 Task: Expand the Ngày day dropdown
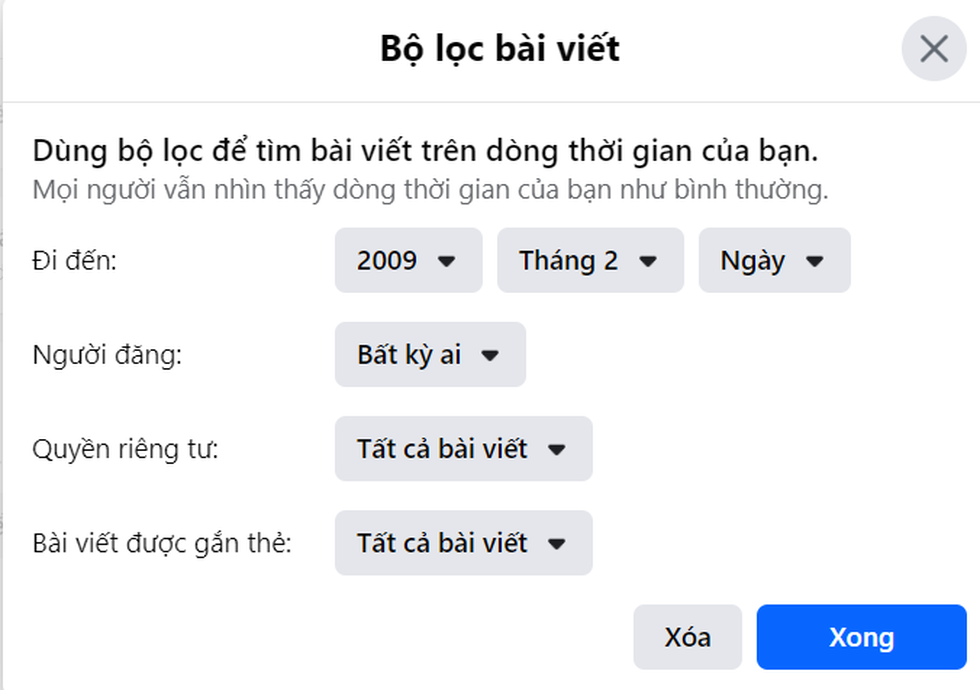(x=774, y=261)
